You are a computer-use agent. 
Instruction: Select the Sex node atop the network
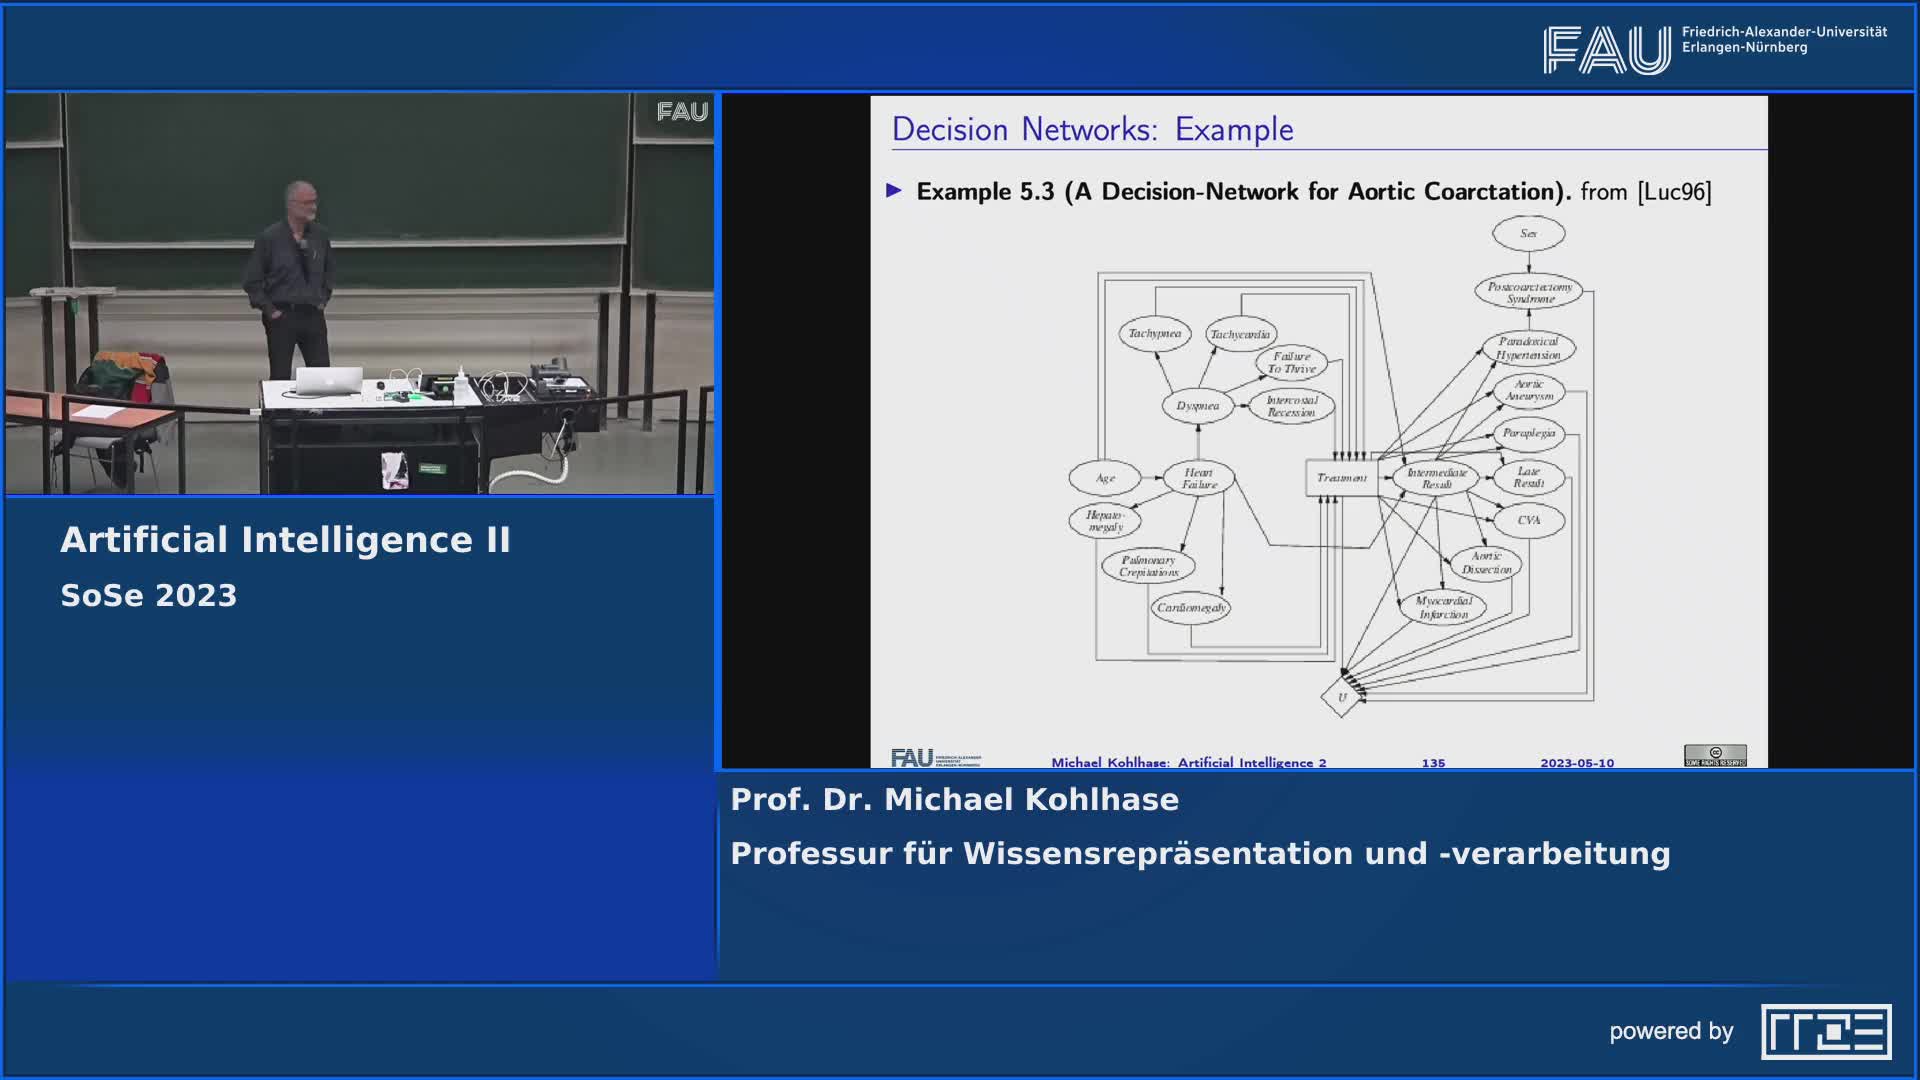point(1528,234)
